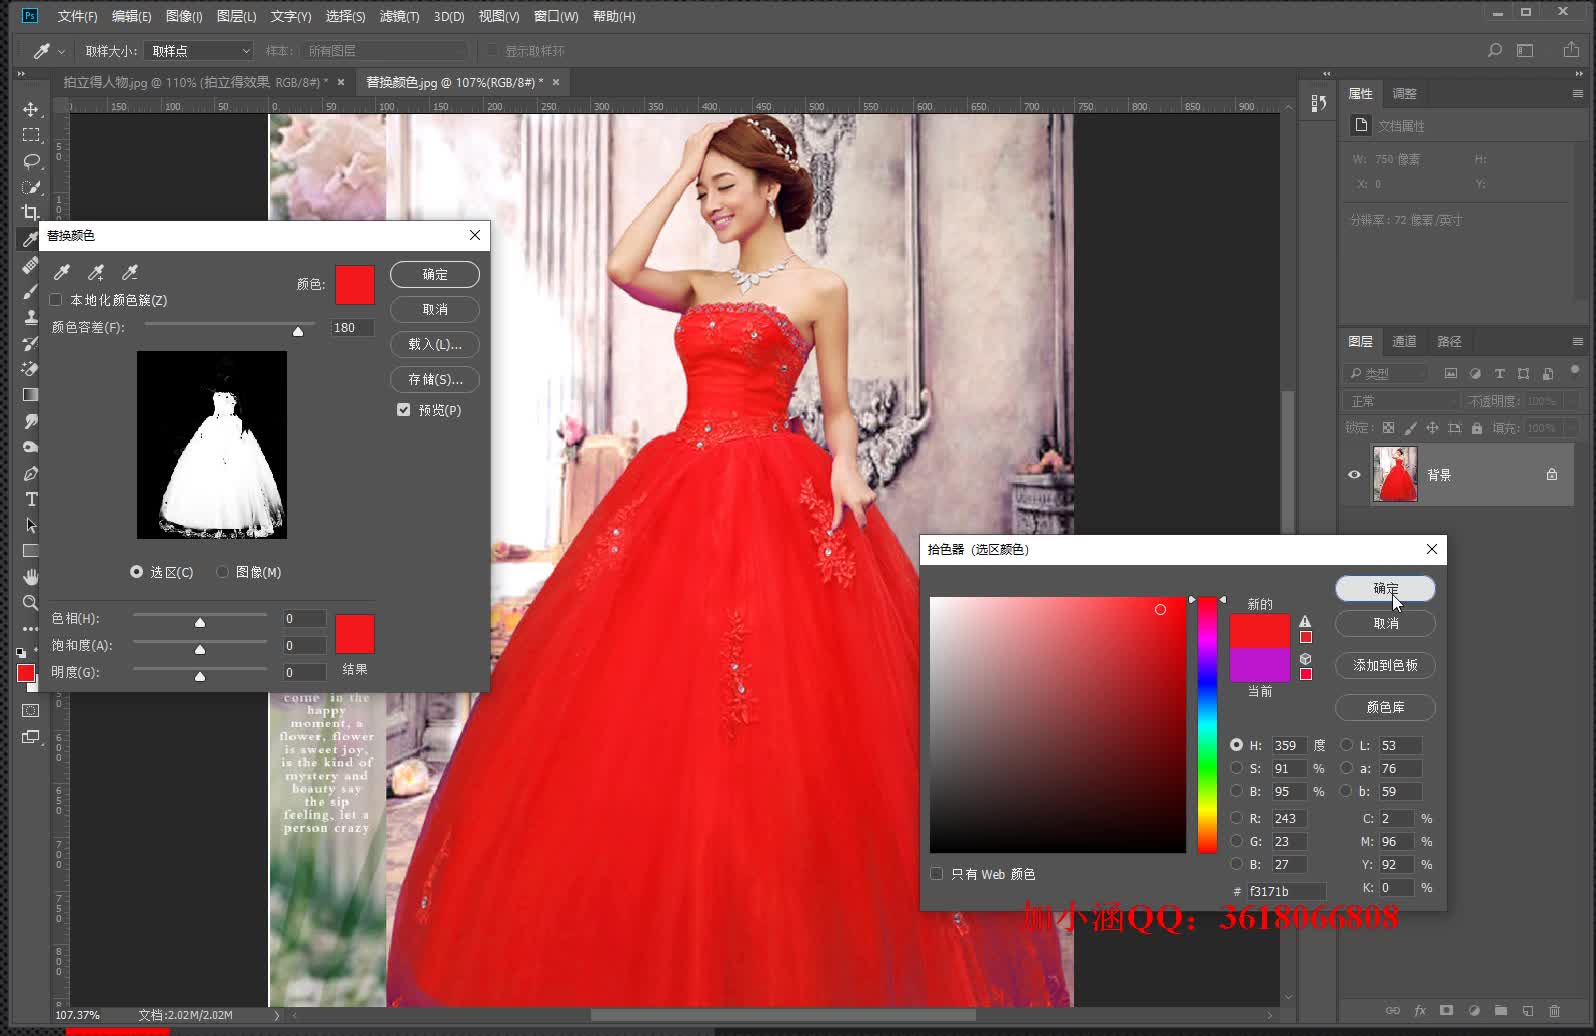Click the hex color input field
Image resolution: width=1596 pixels, height=1036 pixels.
click(x=1284, y=891)
